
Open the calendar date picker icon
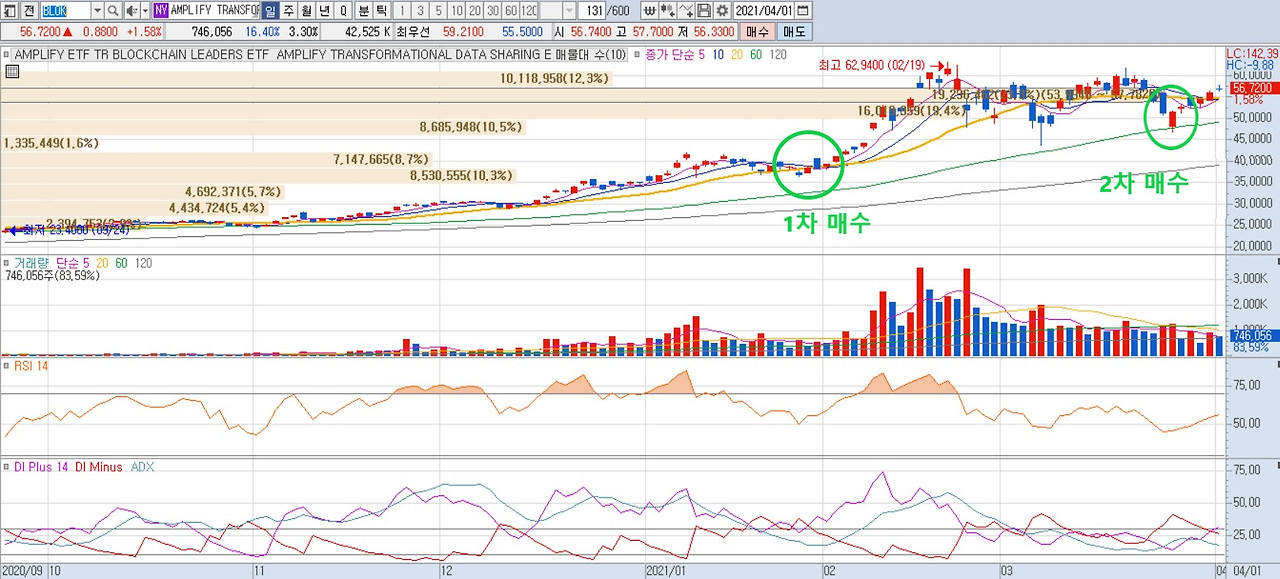tap(804, 10)
